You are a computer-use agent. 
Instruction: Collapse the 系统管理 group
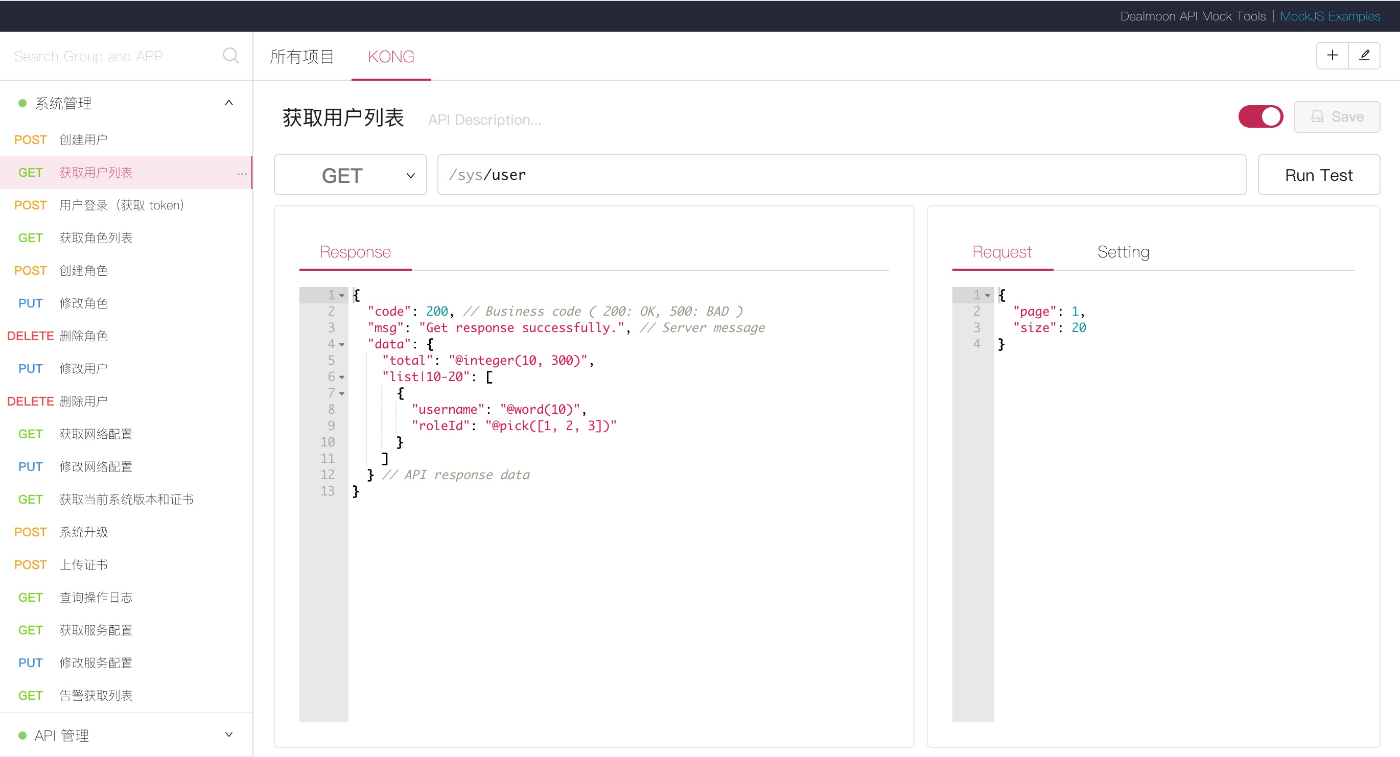[x=229, y=103]
